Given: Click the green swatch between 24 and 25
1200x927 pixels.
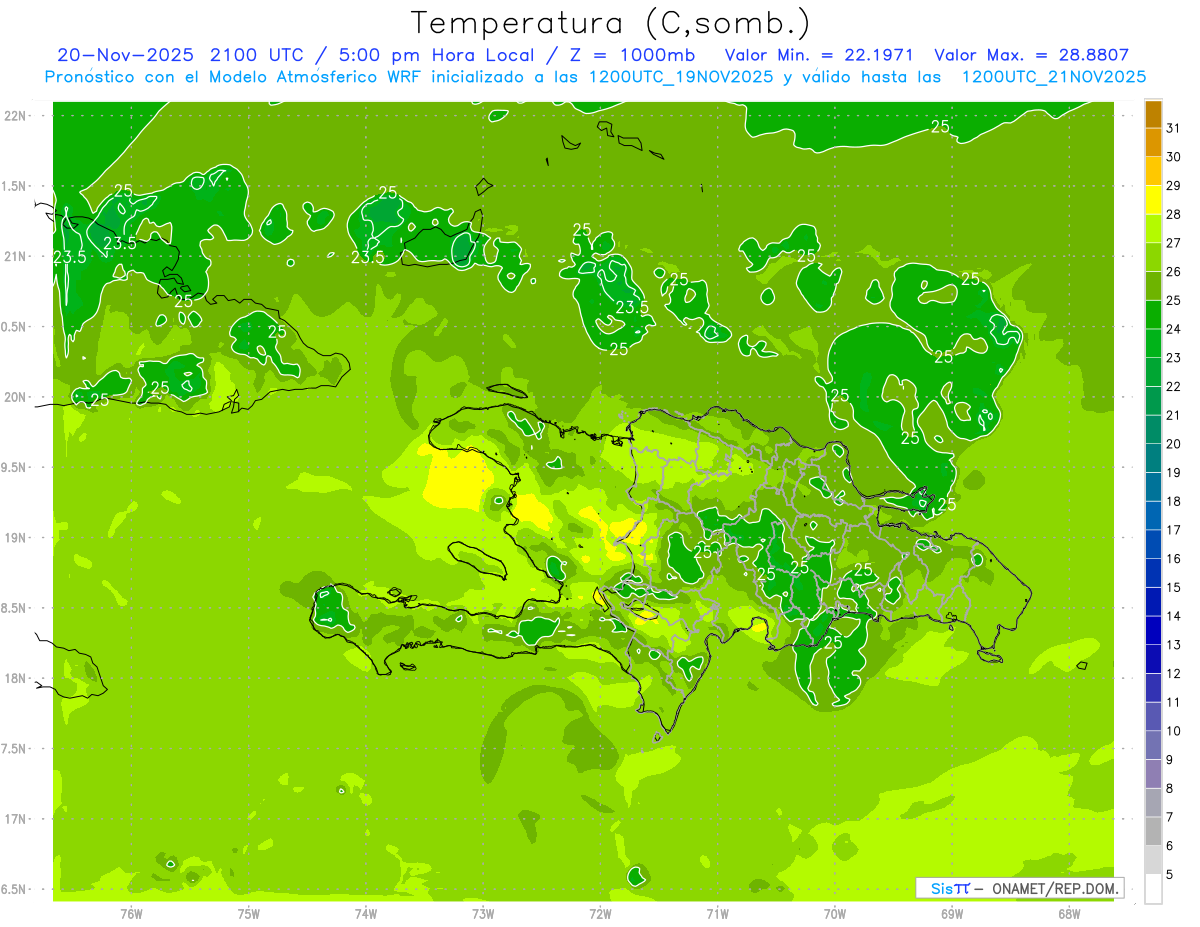Looking at the screenshot, I should tap(1153, 315).
